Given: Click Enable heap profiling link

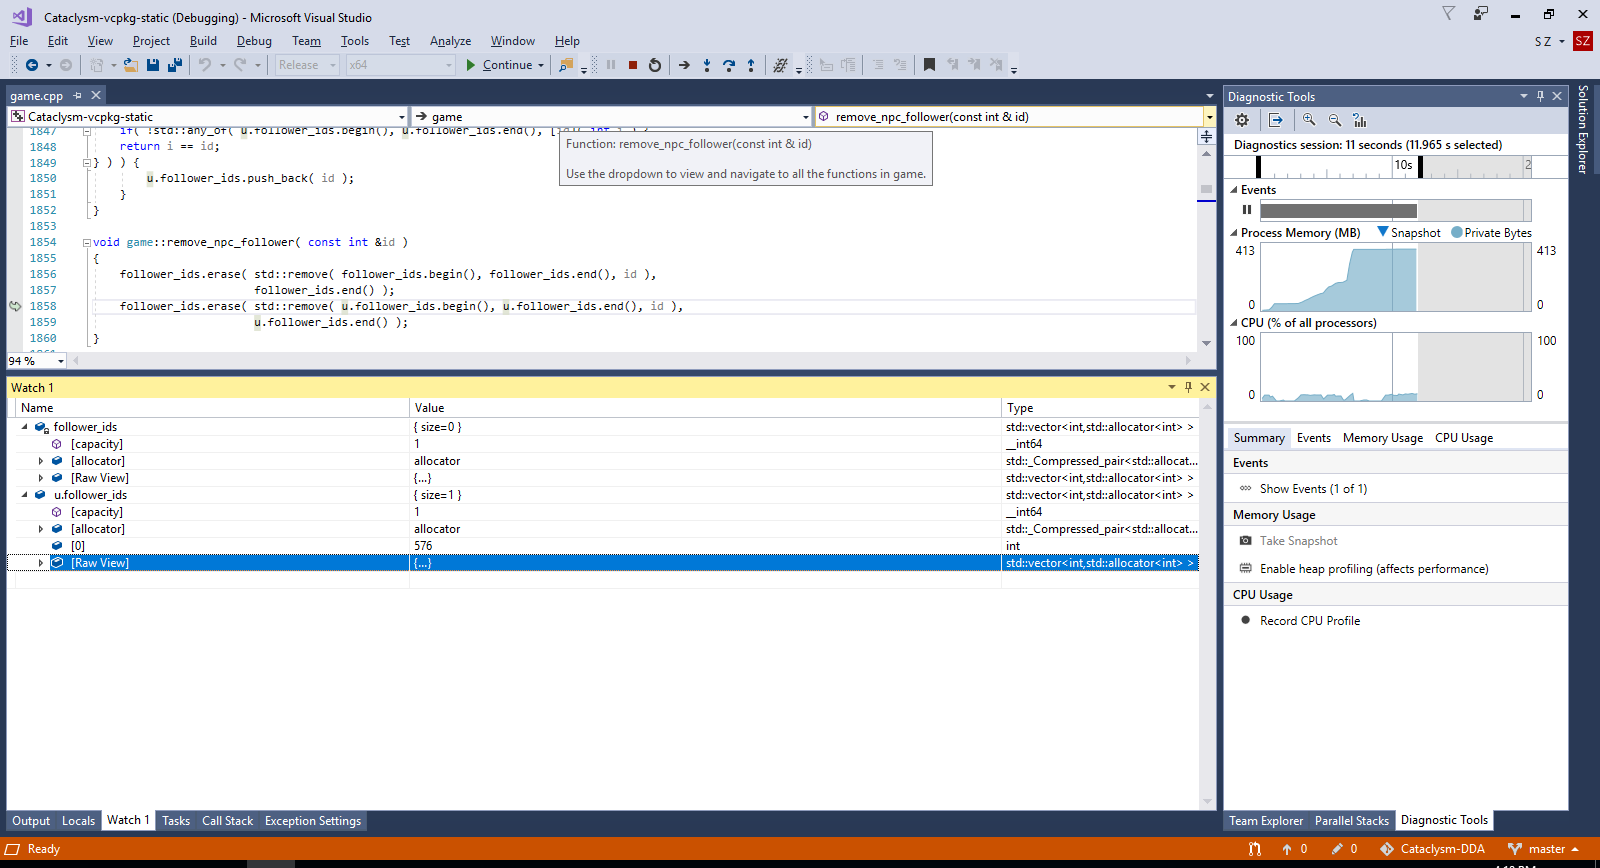Looking at the screenshot, I should click(x=1373, y=569).
